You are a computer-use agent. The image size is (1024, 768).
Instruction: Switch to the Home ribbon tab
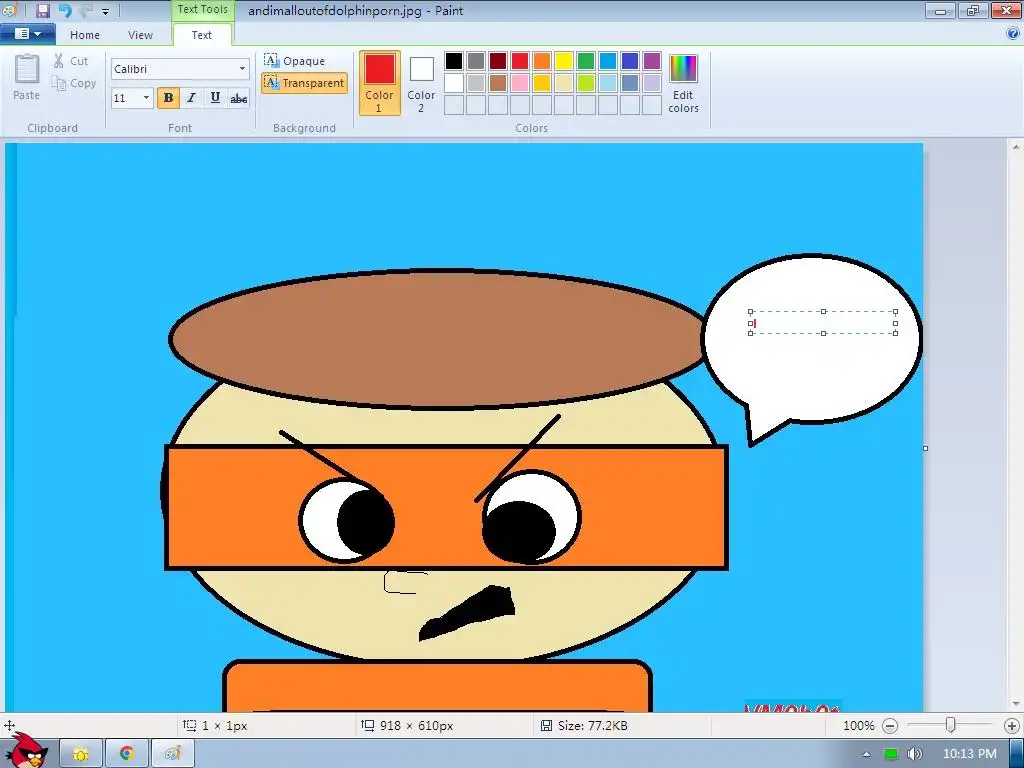click(x=85, y=35)
